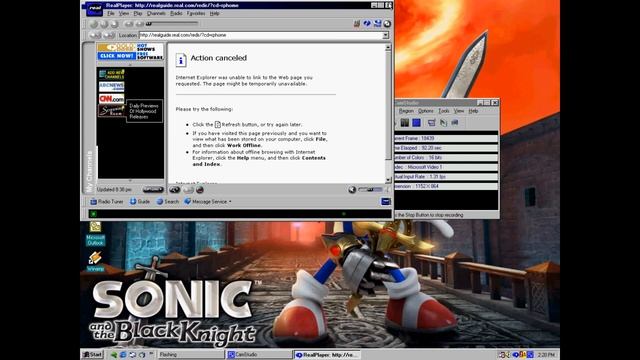Screen dimensions: 640x360
Task: Click the fast-forward button in RealPlayer
Action: click(140, 24)
